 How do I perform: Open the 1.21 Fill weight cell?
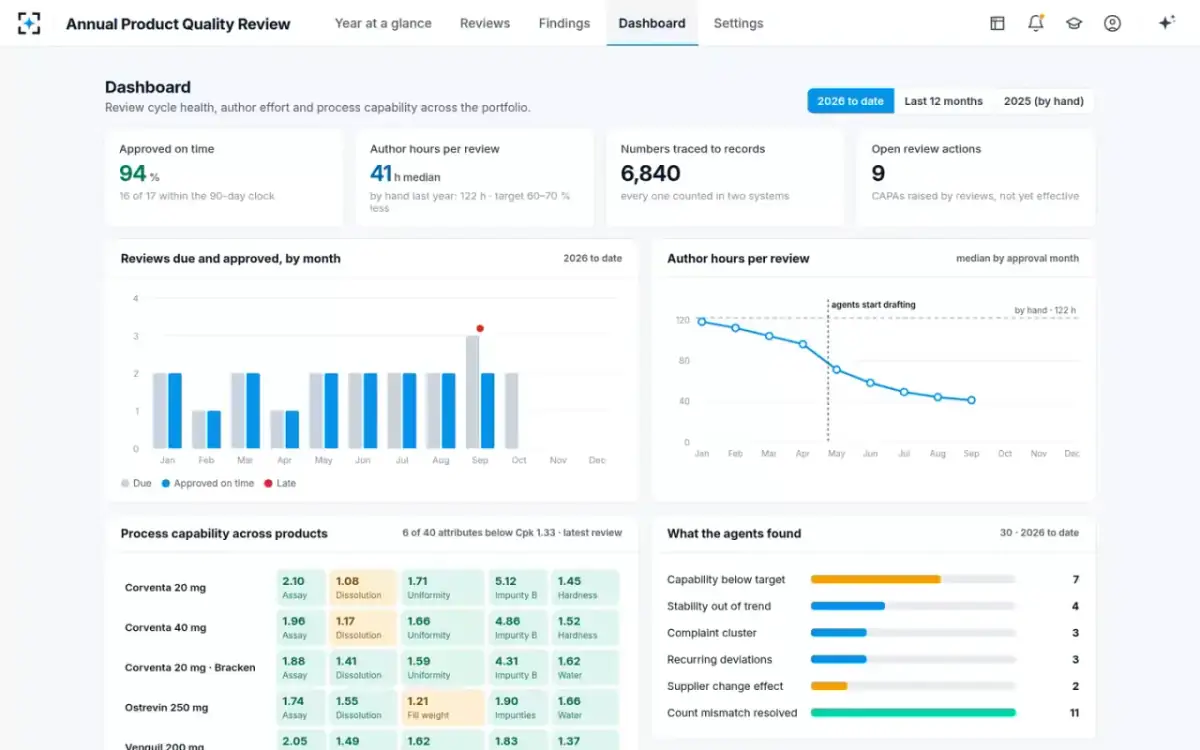tap(443, 707)
